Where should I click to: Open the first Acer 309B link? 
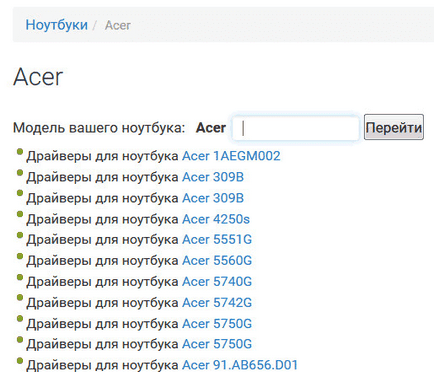click(x=213, y=177)
